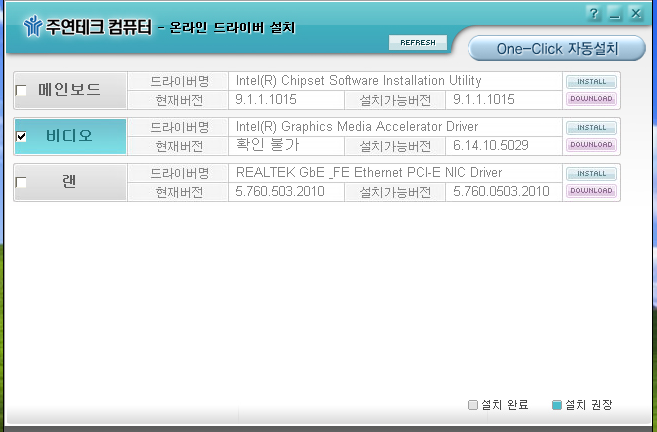Click the 온라인 드라이버 설치 title text
Viewport: 657px width, 432px height.
point(233,28)
